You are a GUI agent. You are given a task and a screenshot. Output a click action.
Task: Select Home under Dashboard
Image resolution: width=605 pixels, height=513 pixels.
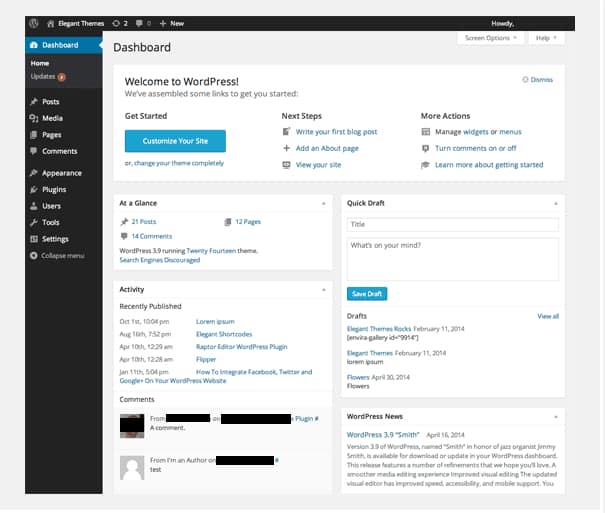pos(40,63)
